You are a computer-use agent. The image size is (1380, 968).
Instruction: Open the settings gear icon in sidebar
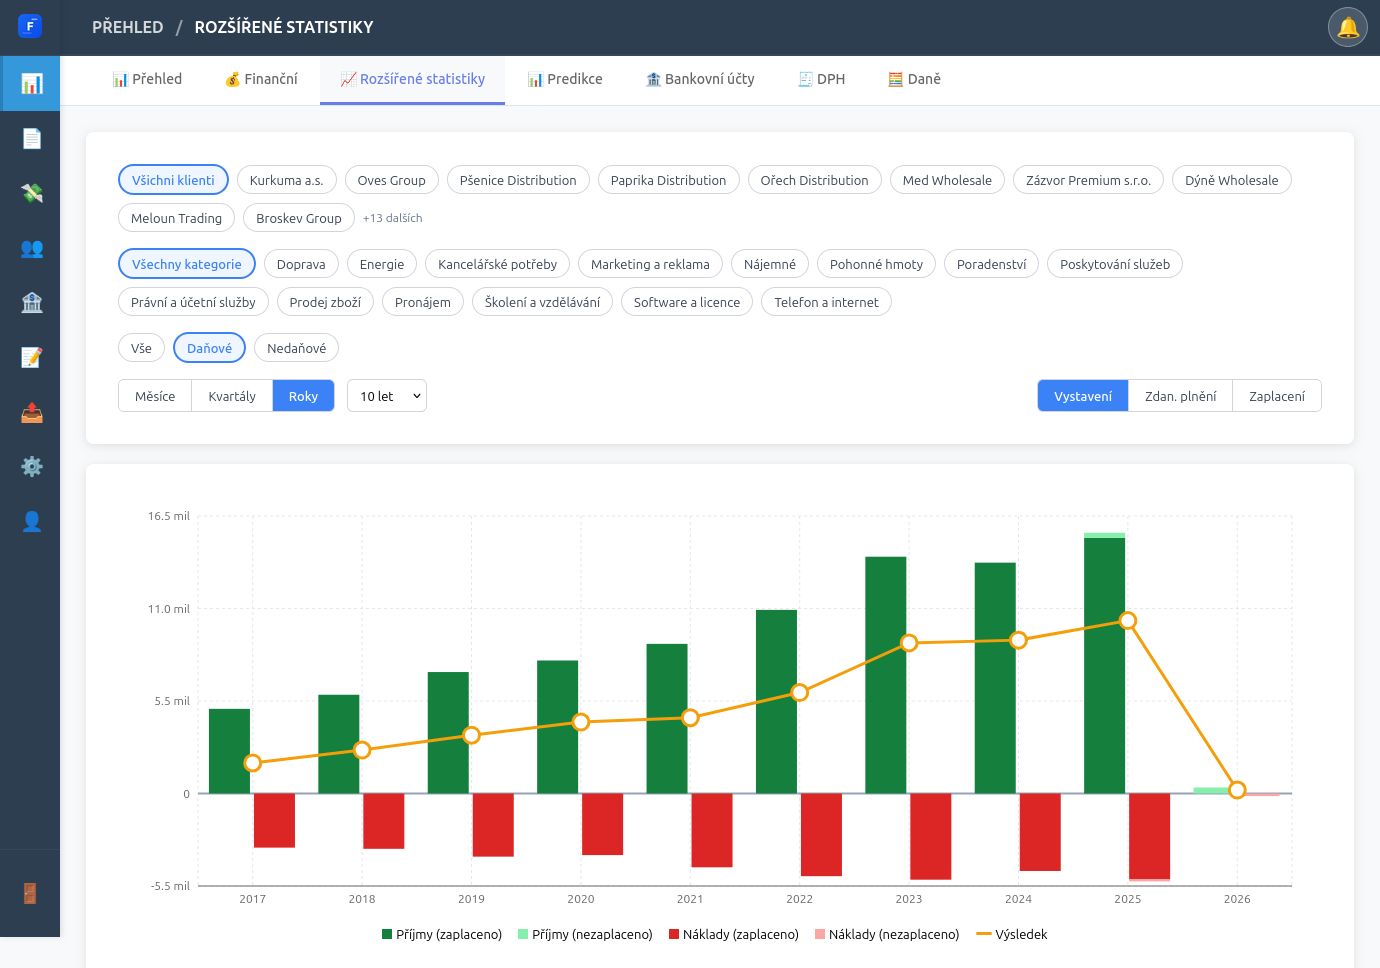(x=31, y=466)
